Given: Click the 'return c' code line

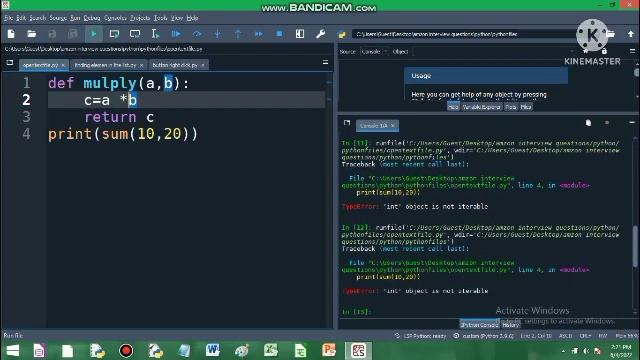Looking at the screenshot, I should (x=119, y=117).
